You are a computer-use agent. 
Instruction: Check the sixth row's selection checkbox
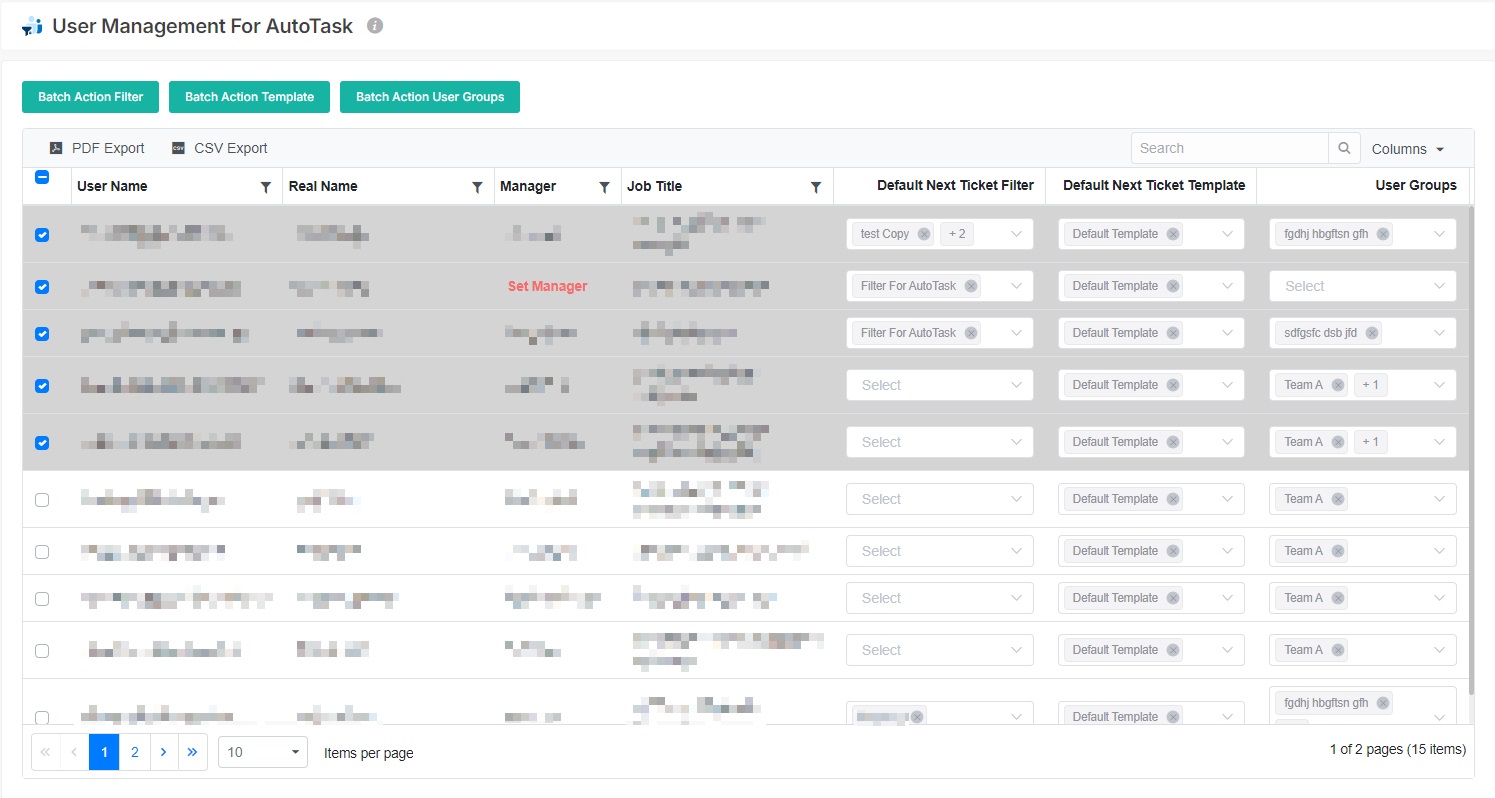42,499
